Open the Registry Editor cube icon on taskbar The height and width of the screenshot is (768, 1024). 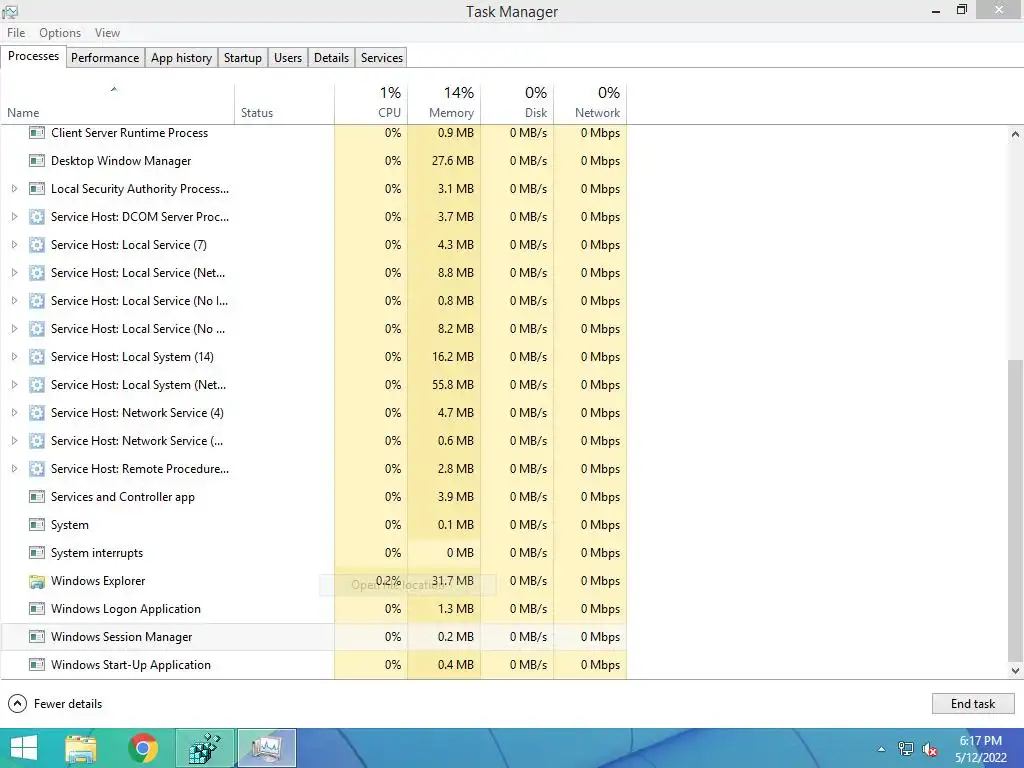coord(204,748)
